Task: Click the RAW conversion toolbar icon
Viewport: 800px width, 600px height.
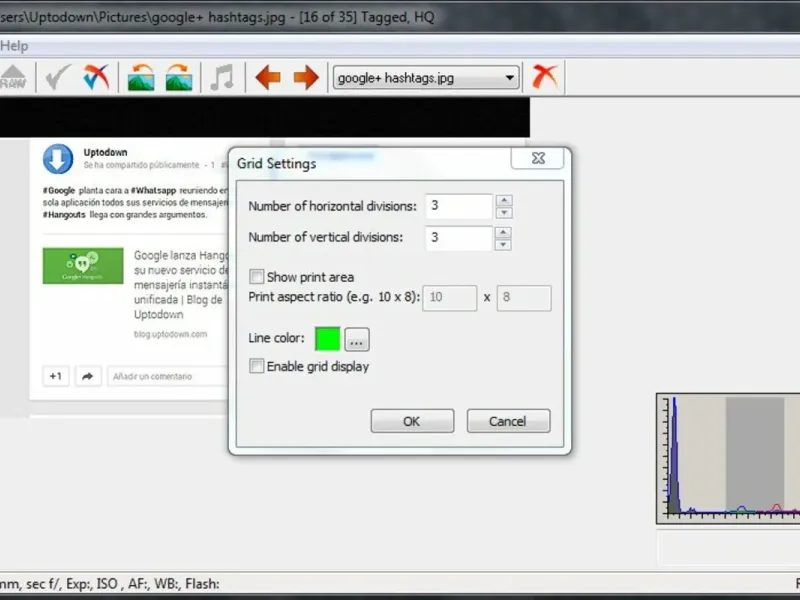Action: click(13, 78)
